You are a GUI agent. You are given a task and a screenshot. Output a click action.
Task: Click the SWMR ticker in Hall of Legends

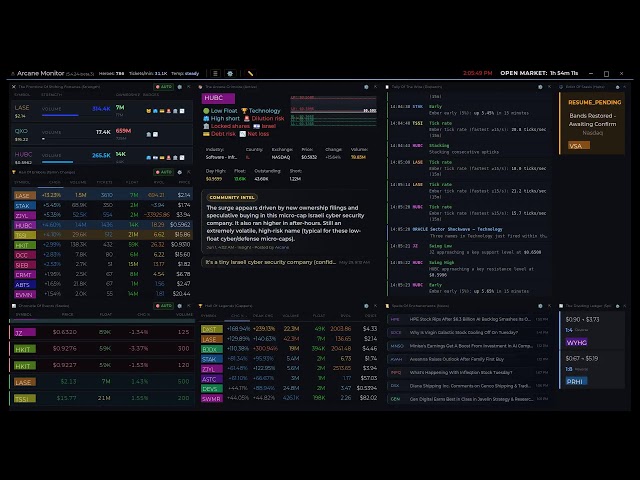[212, 399]
